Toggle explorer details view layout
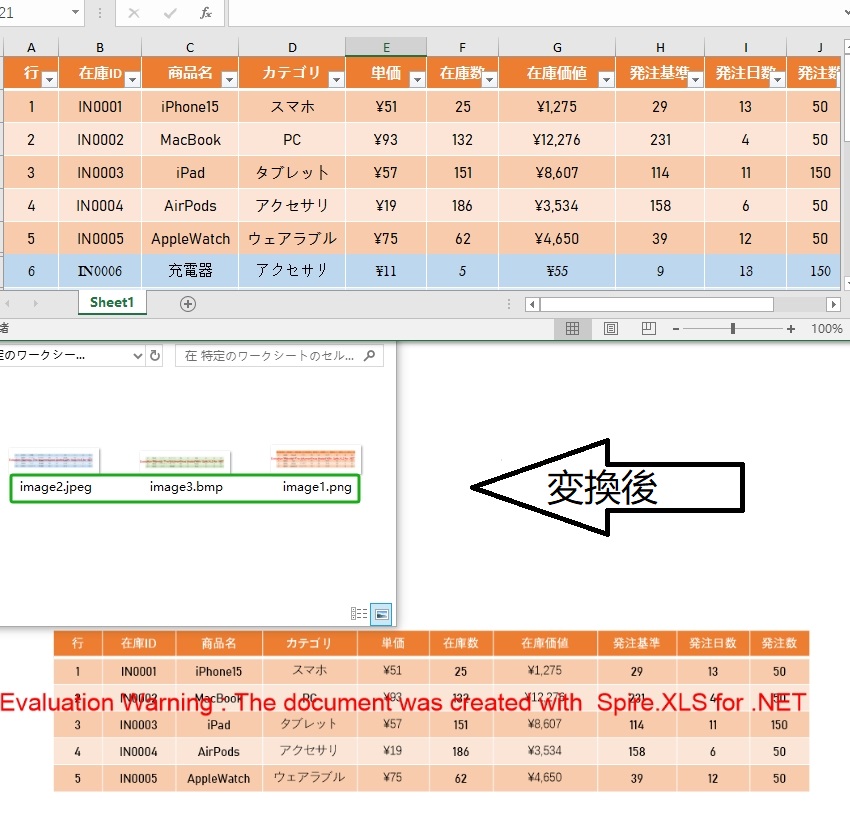Viewport: 850px width, 817px height. click(x=359, y=614)
